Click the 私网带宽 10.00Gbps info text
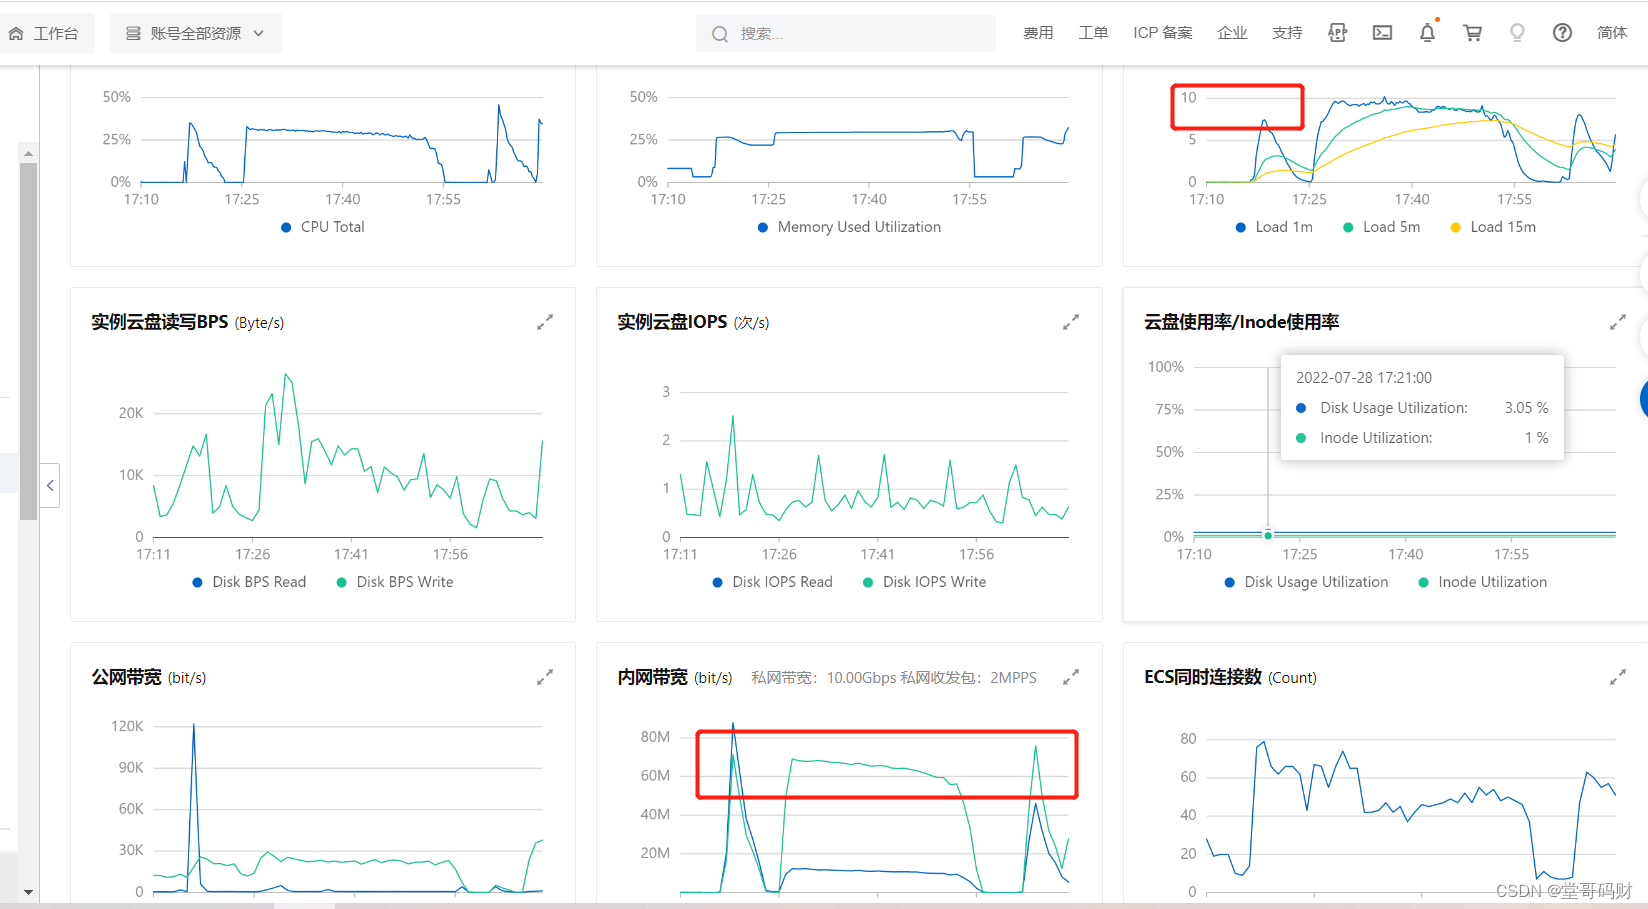The width and height of the screenshot is (1648, 909). pos(894,678)
